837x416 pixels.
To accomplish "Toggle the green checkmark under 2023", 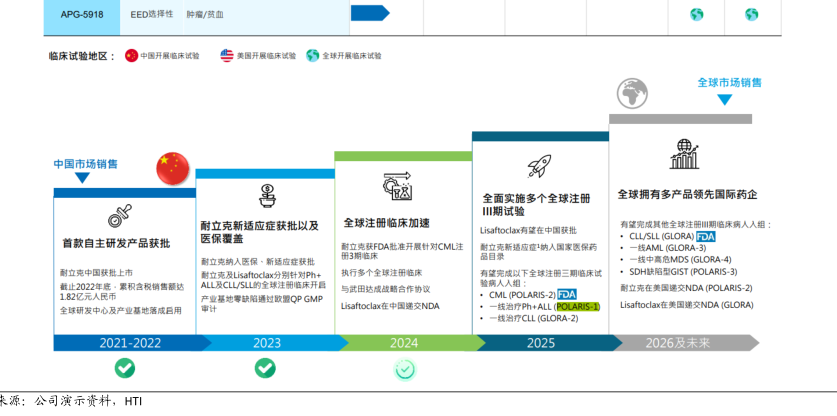I will [264, 368].
